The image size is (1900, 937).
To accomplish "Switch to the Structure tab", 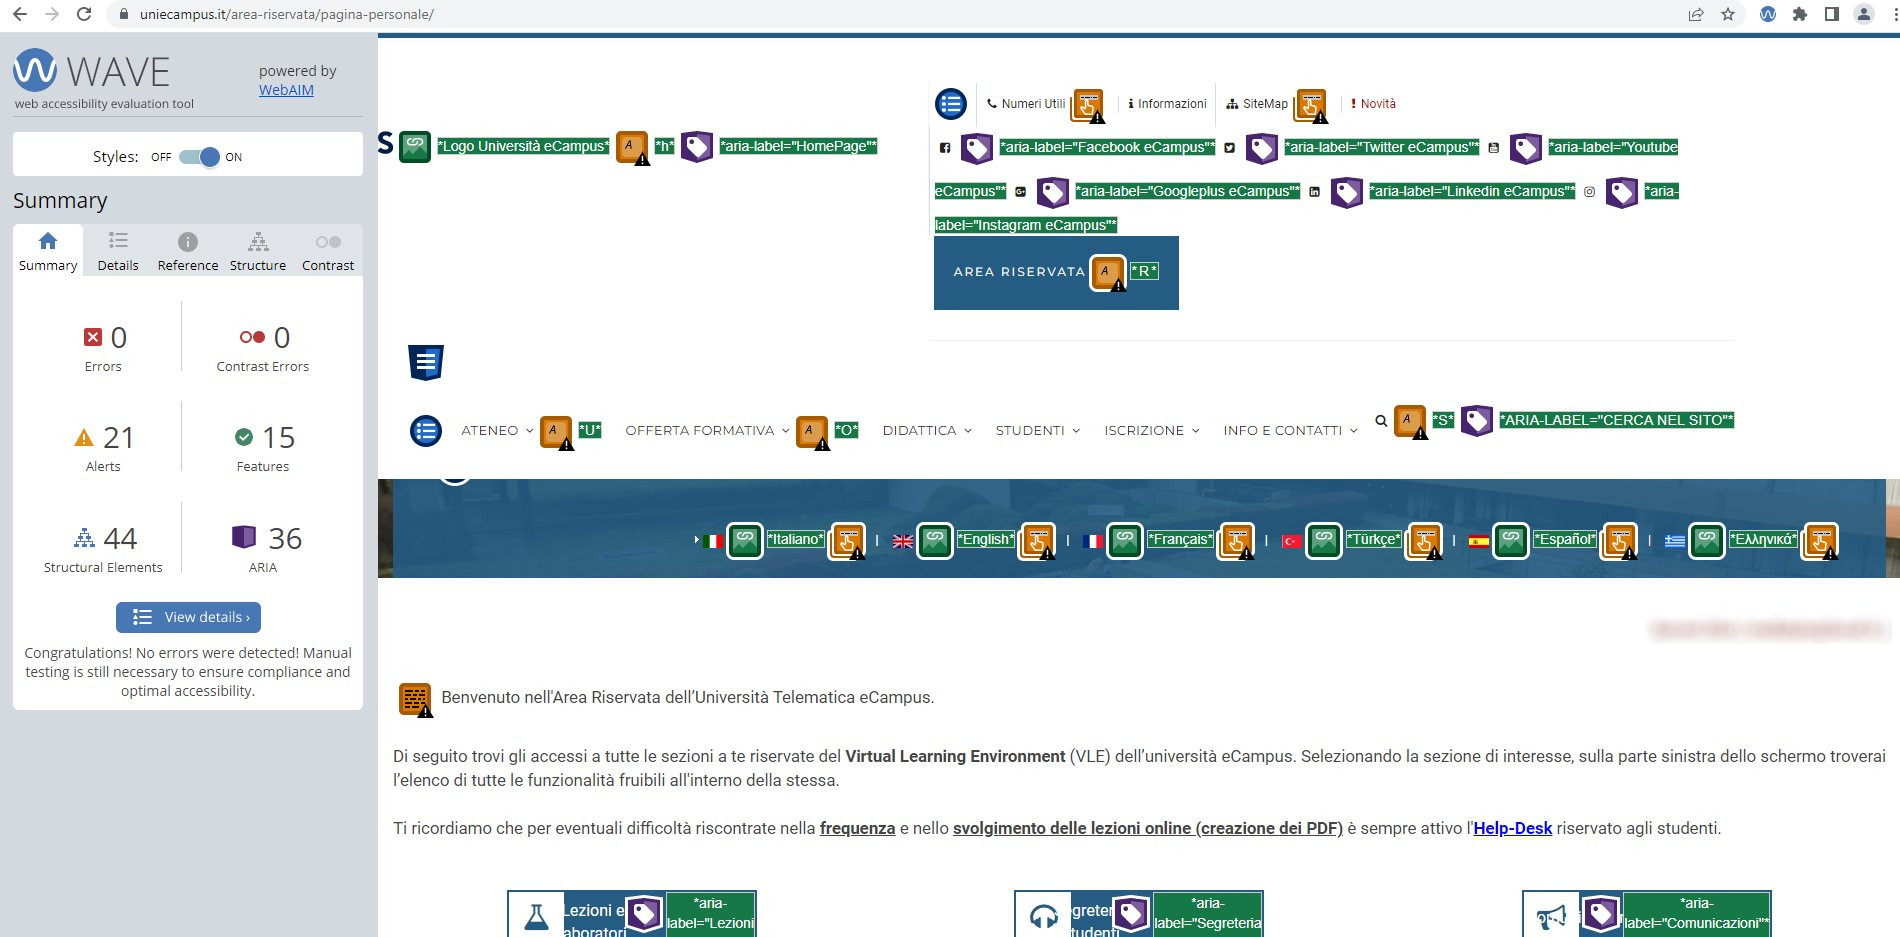I will [x=258, y=252].
